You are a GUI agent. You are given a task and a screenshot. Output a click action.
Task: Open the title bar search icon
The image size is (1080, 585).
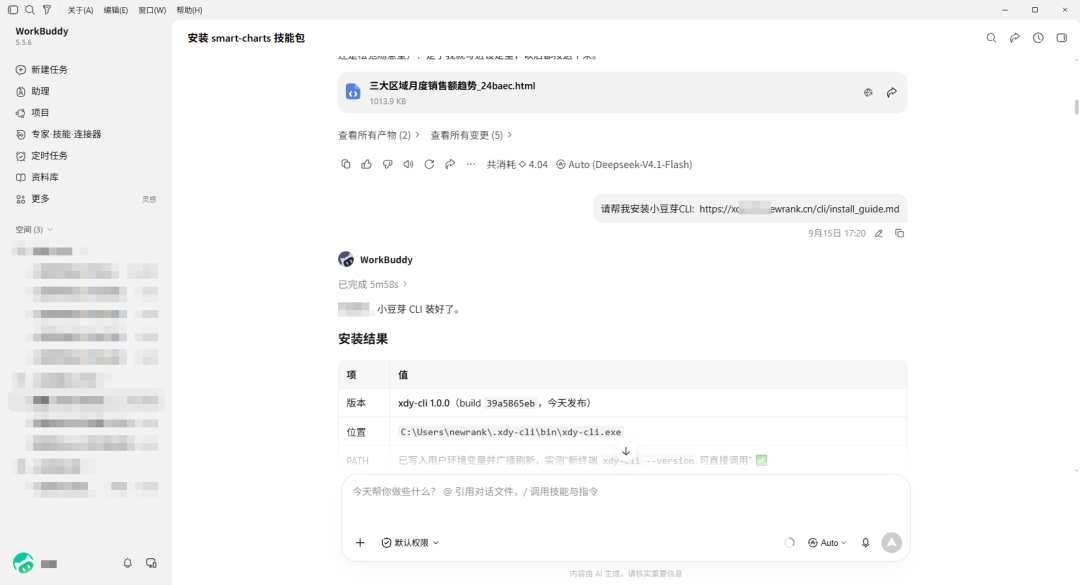[30, 10]
